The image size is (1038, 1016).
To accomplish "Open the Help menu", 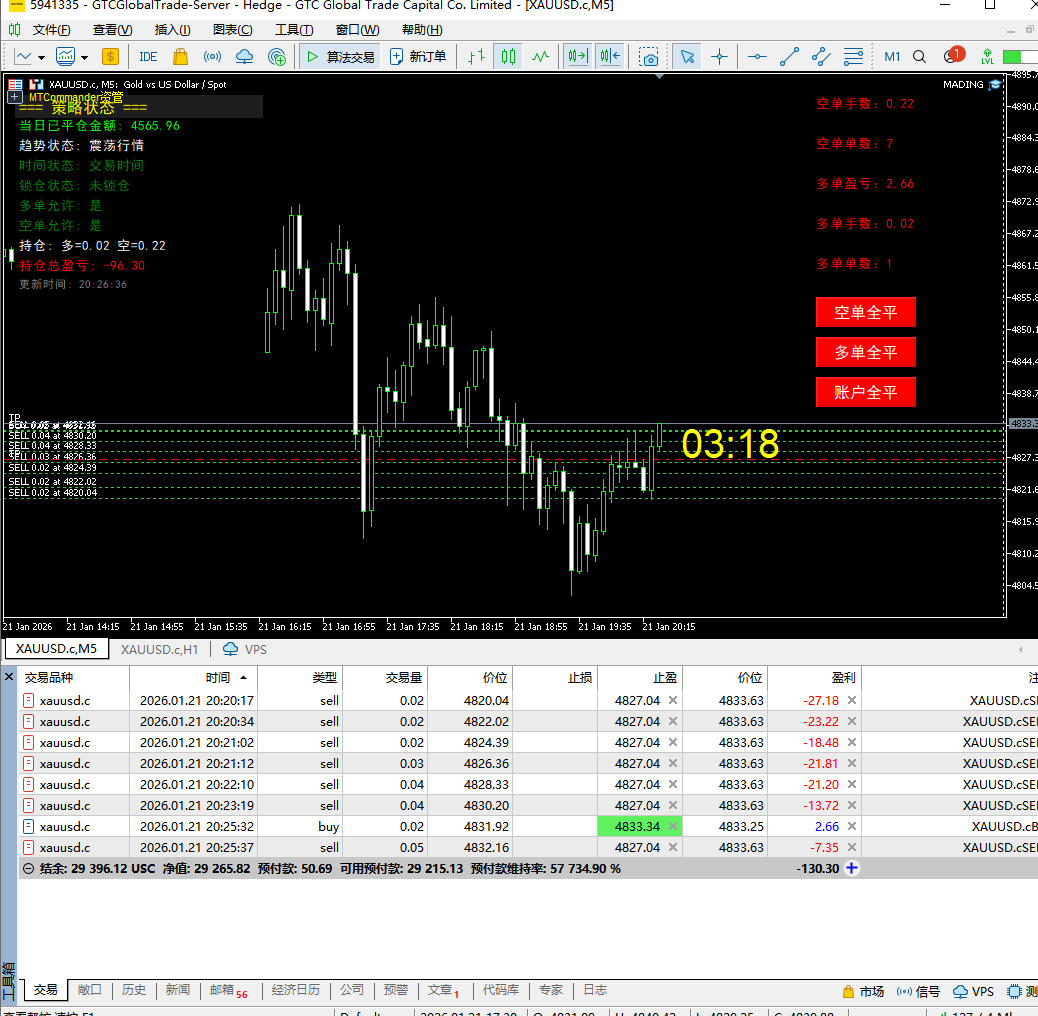I will point(422,30).
